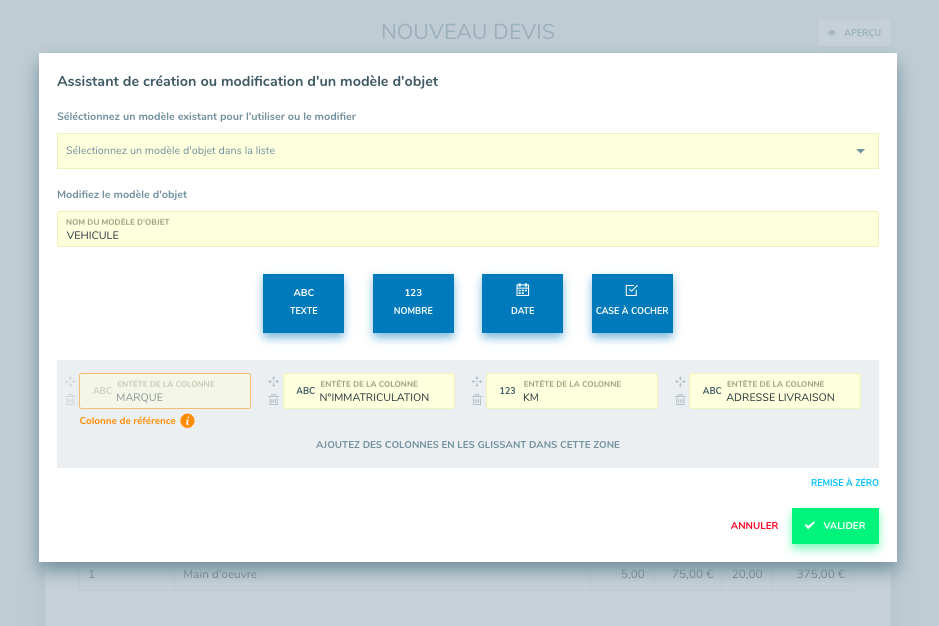Pick the DATE column type tile
This screenshot has width=939, height=626.
click(x=522, y=303)
